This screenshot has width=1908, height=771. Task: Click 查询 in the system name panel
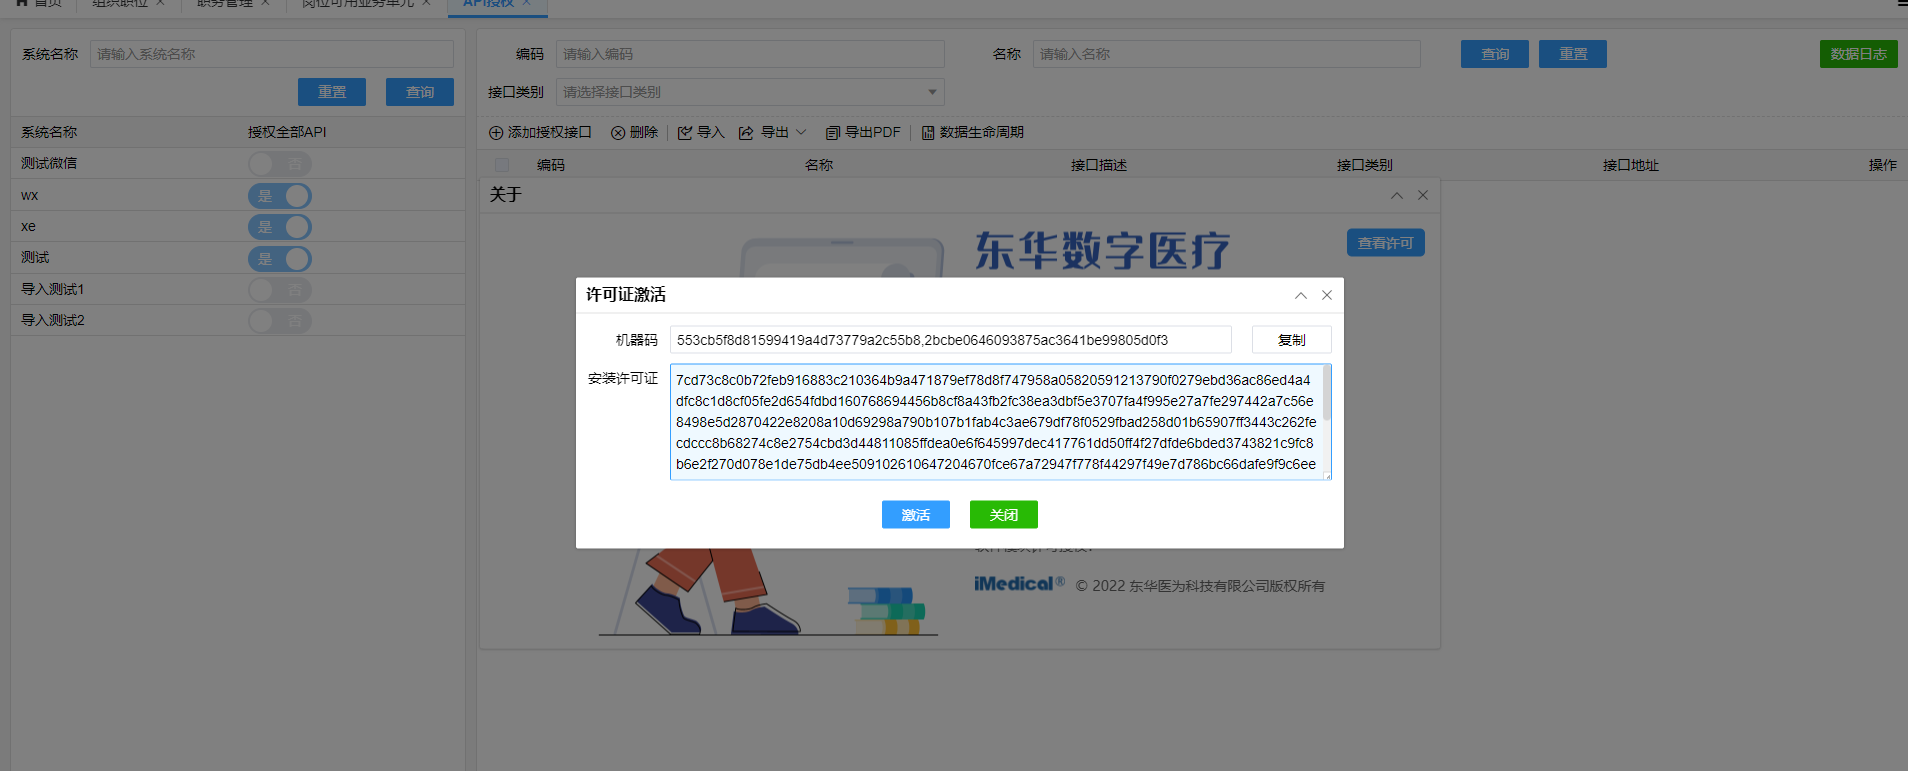pos(420,92)
